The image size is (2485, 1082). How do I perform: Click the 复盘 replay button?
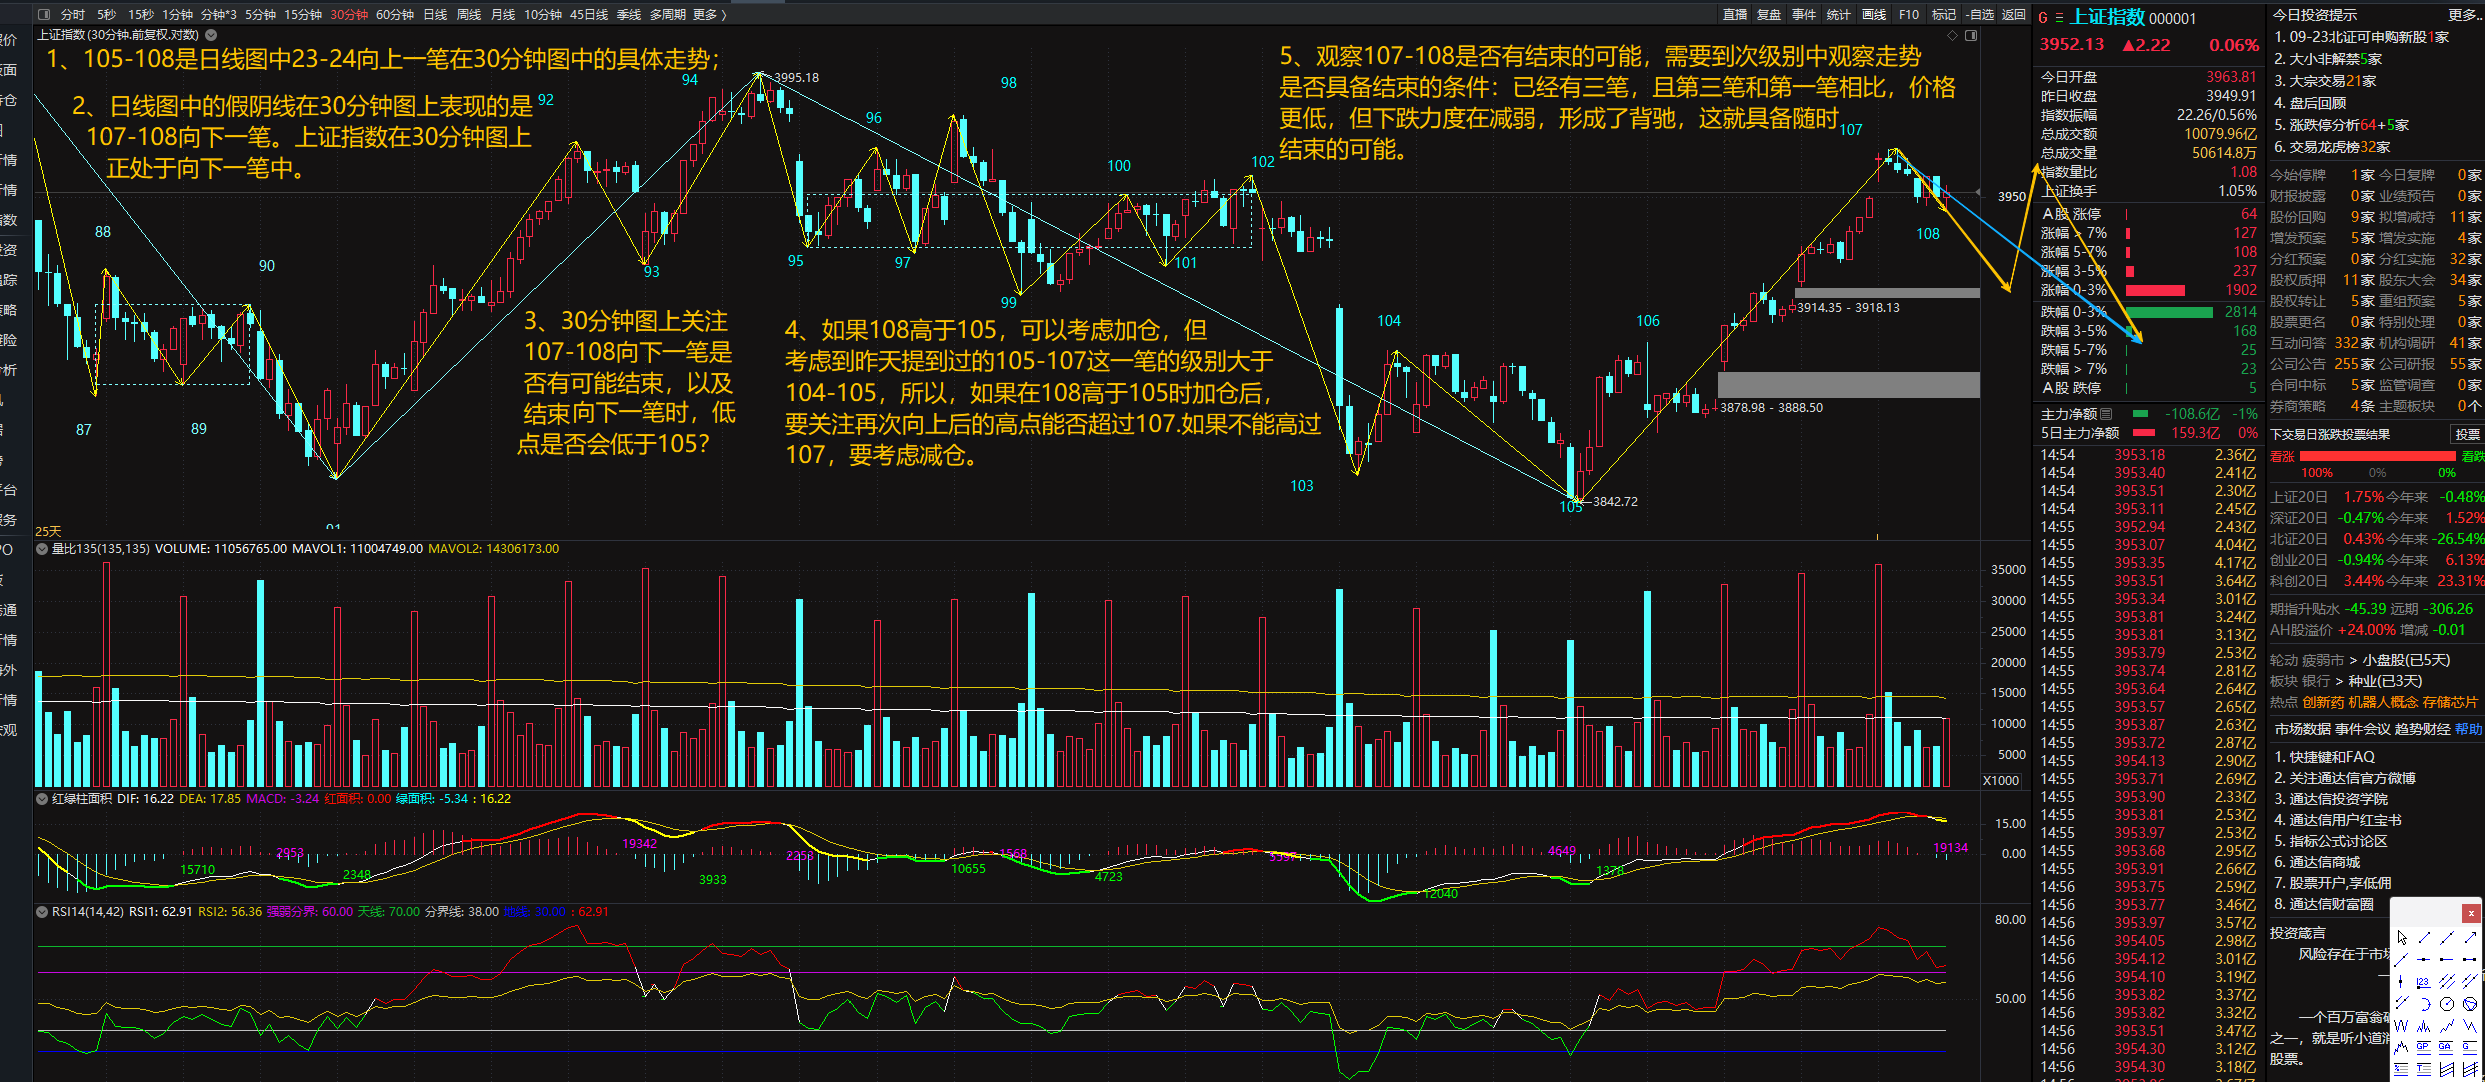pos(1769,15)
